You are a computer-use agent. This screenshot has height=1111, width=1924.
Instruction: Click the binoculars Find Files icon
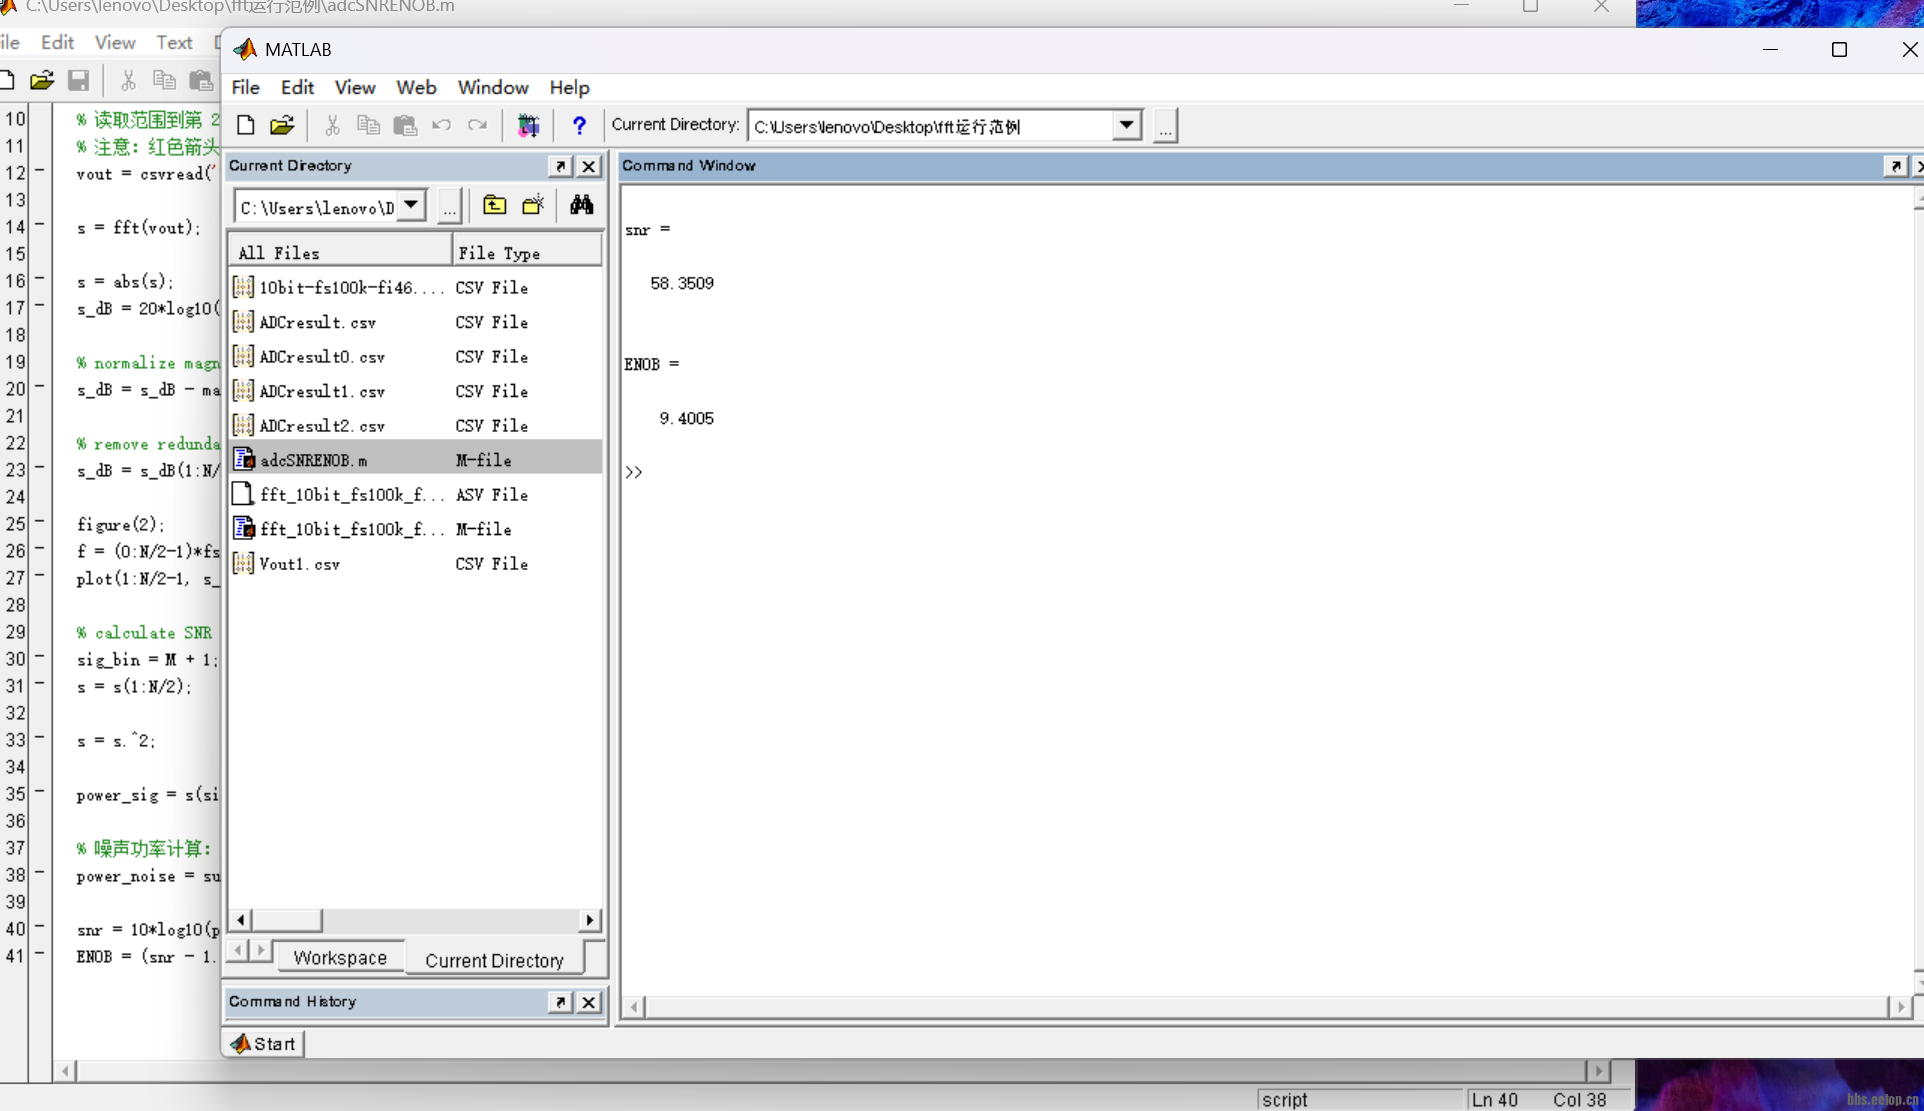click(x=581, y=205)
